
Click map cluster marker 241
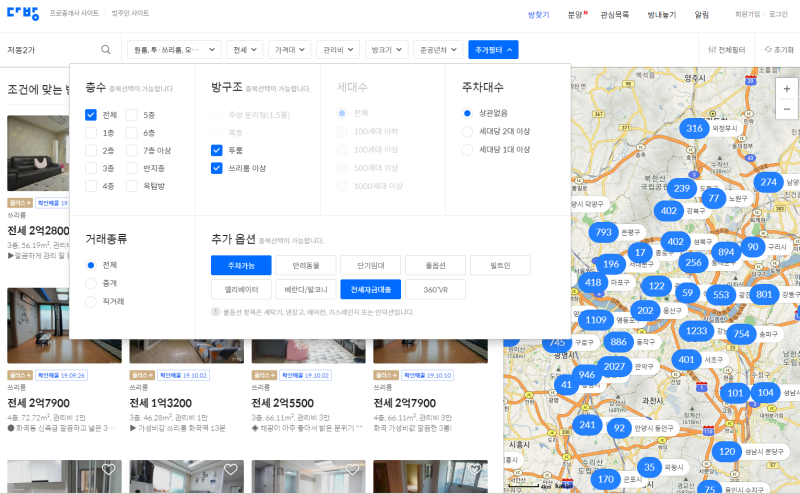587,425
